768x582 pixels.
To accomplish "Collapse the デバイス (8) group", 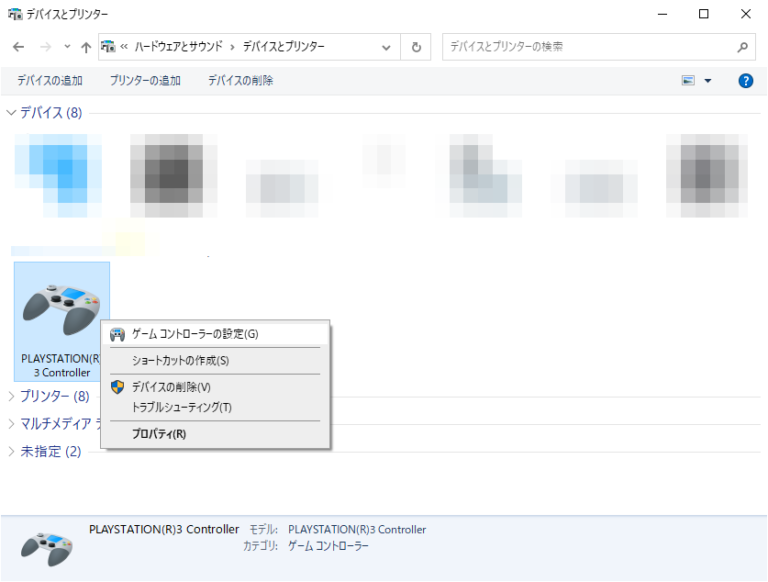I will pyautogui.click(x=11, y=113).
